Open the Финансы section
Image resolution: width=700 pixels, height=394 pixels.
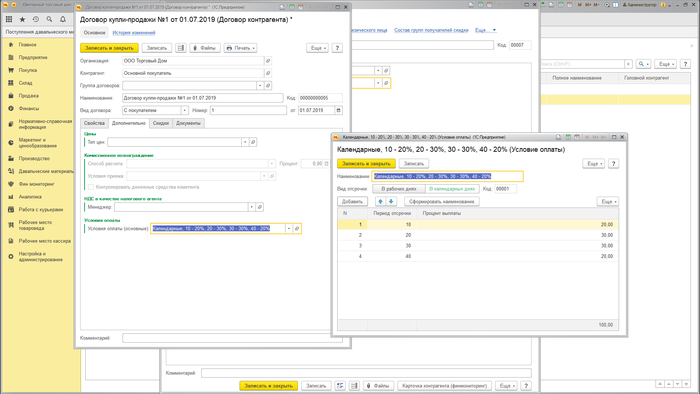pos(29,108)
